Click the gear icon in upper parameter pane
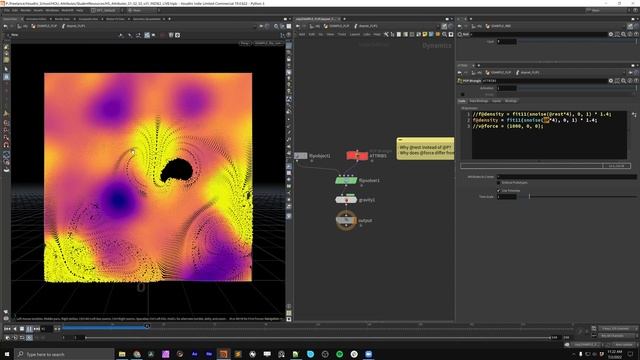Screen dimensions: 640x360 tap(611, 34)
